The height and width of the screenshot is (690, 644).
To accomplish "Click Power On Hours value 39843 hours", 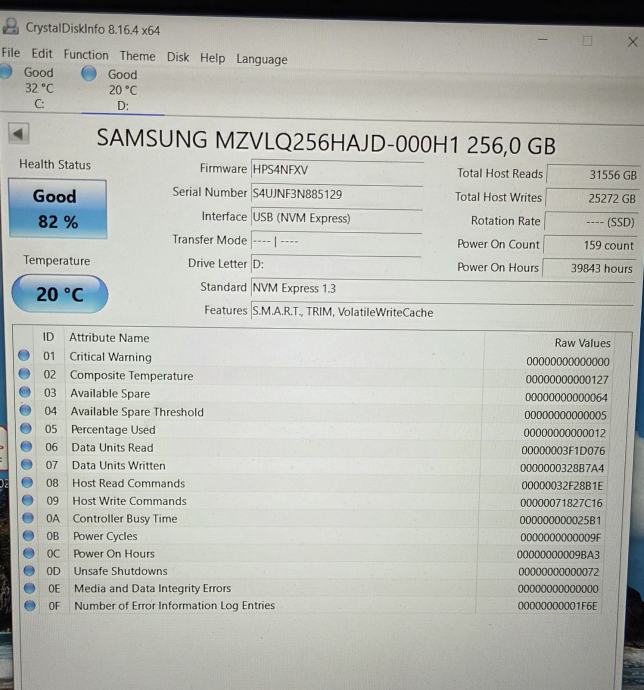I will (x=589, y=268).
